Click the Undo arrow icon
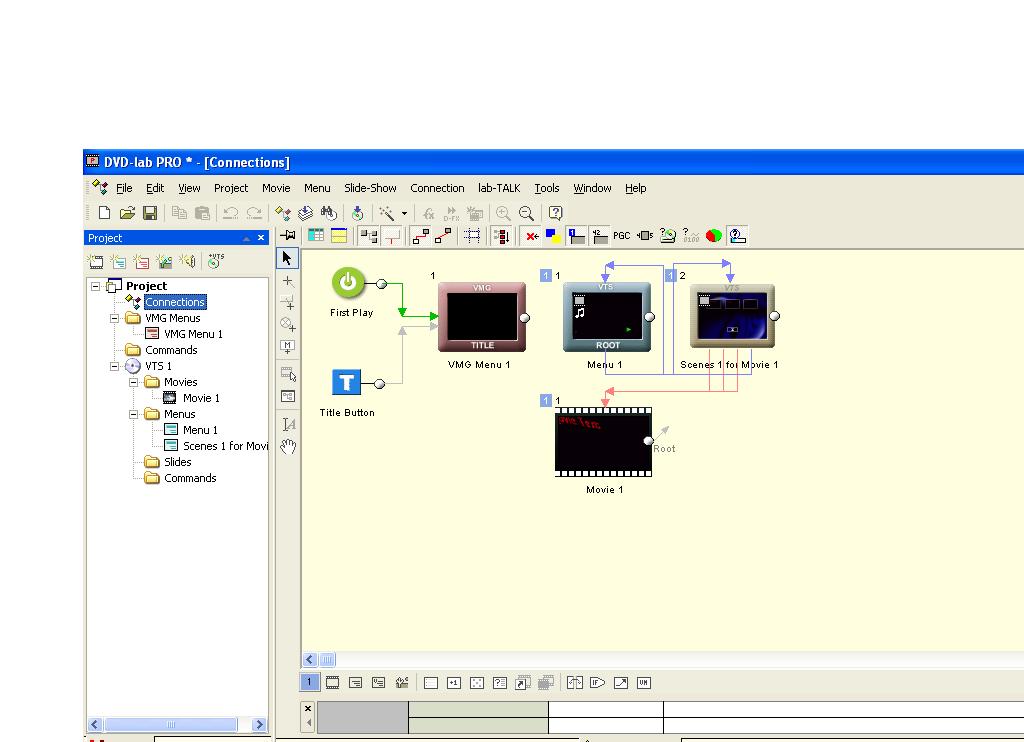Screen dimensions: 1024x742 231,213
